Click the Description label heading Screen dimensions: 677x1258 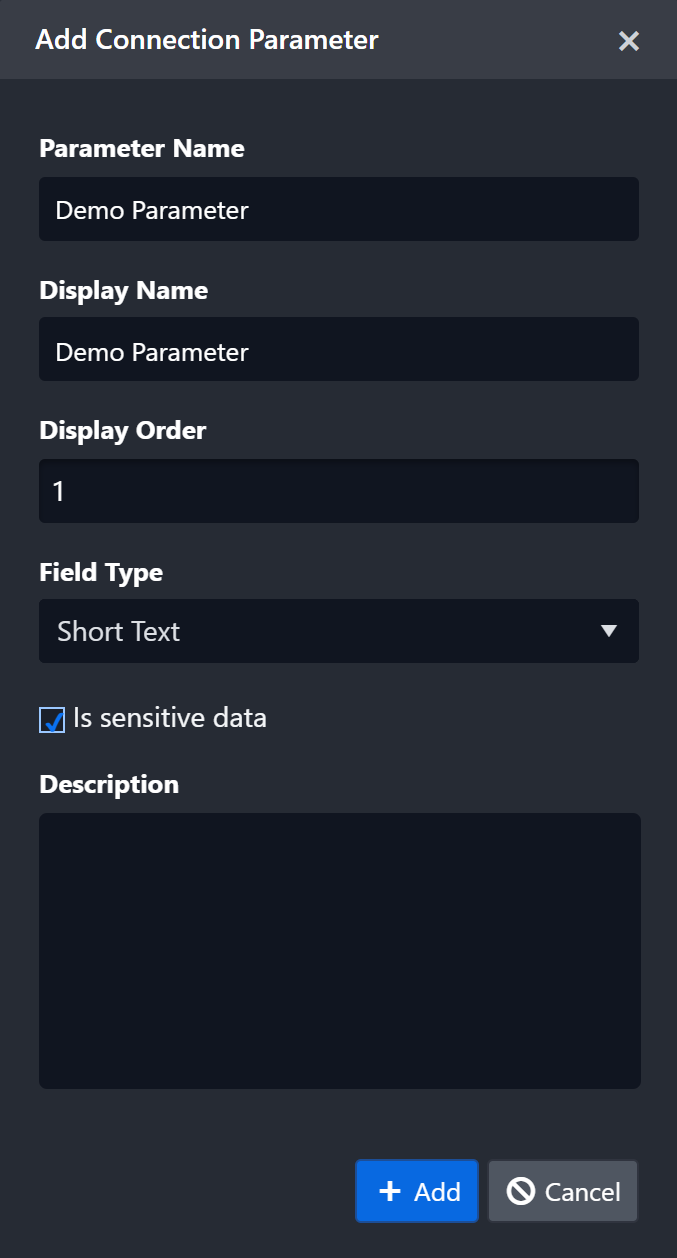tap(108, 784)
